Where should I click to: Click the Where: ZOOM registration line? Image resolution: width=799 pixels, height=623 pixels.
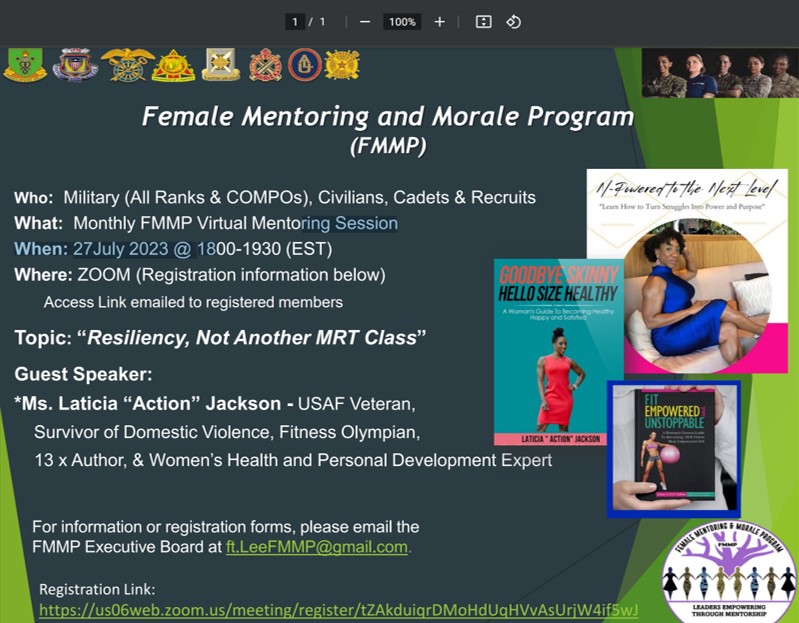pyautogui.click(x=200, y=275)
